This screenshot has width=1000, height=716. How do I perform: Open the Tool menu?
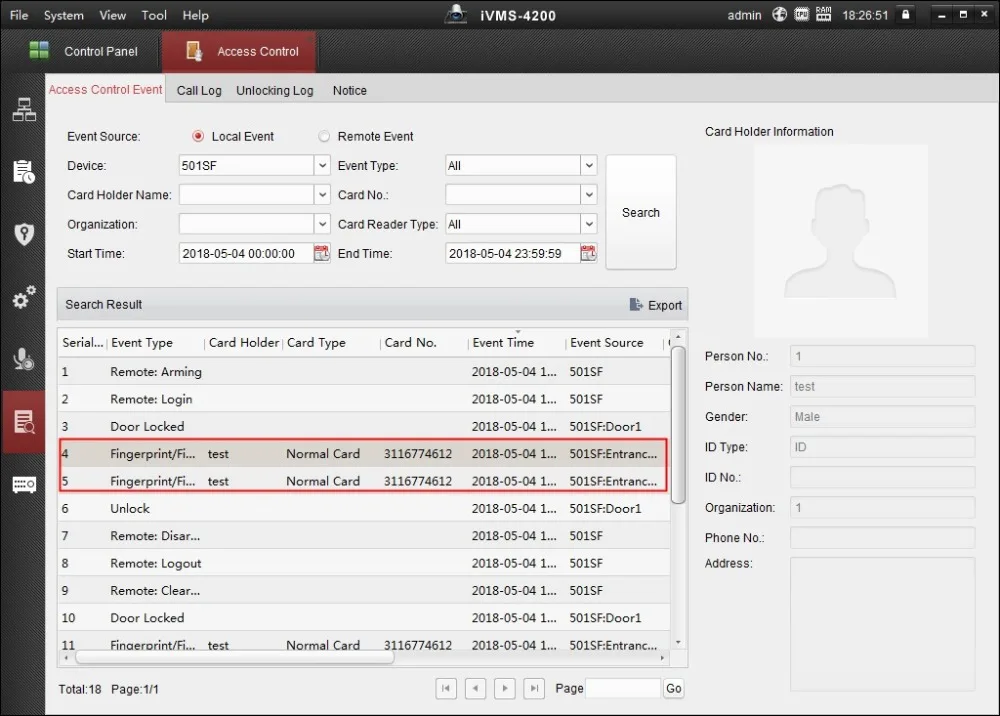tap(154, 15)
